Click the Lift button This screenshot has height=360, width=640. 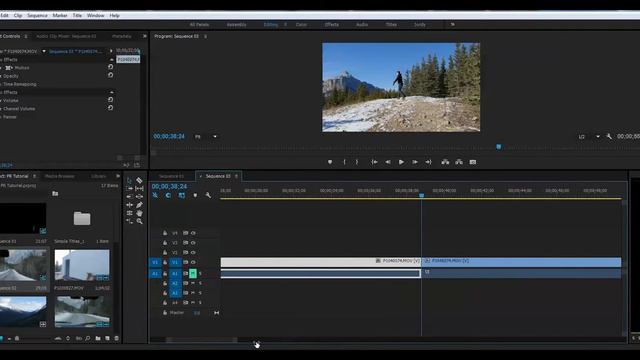[445, 162]
